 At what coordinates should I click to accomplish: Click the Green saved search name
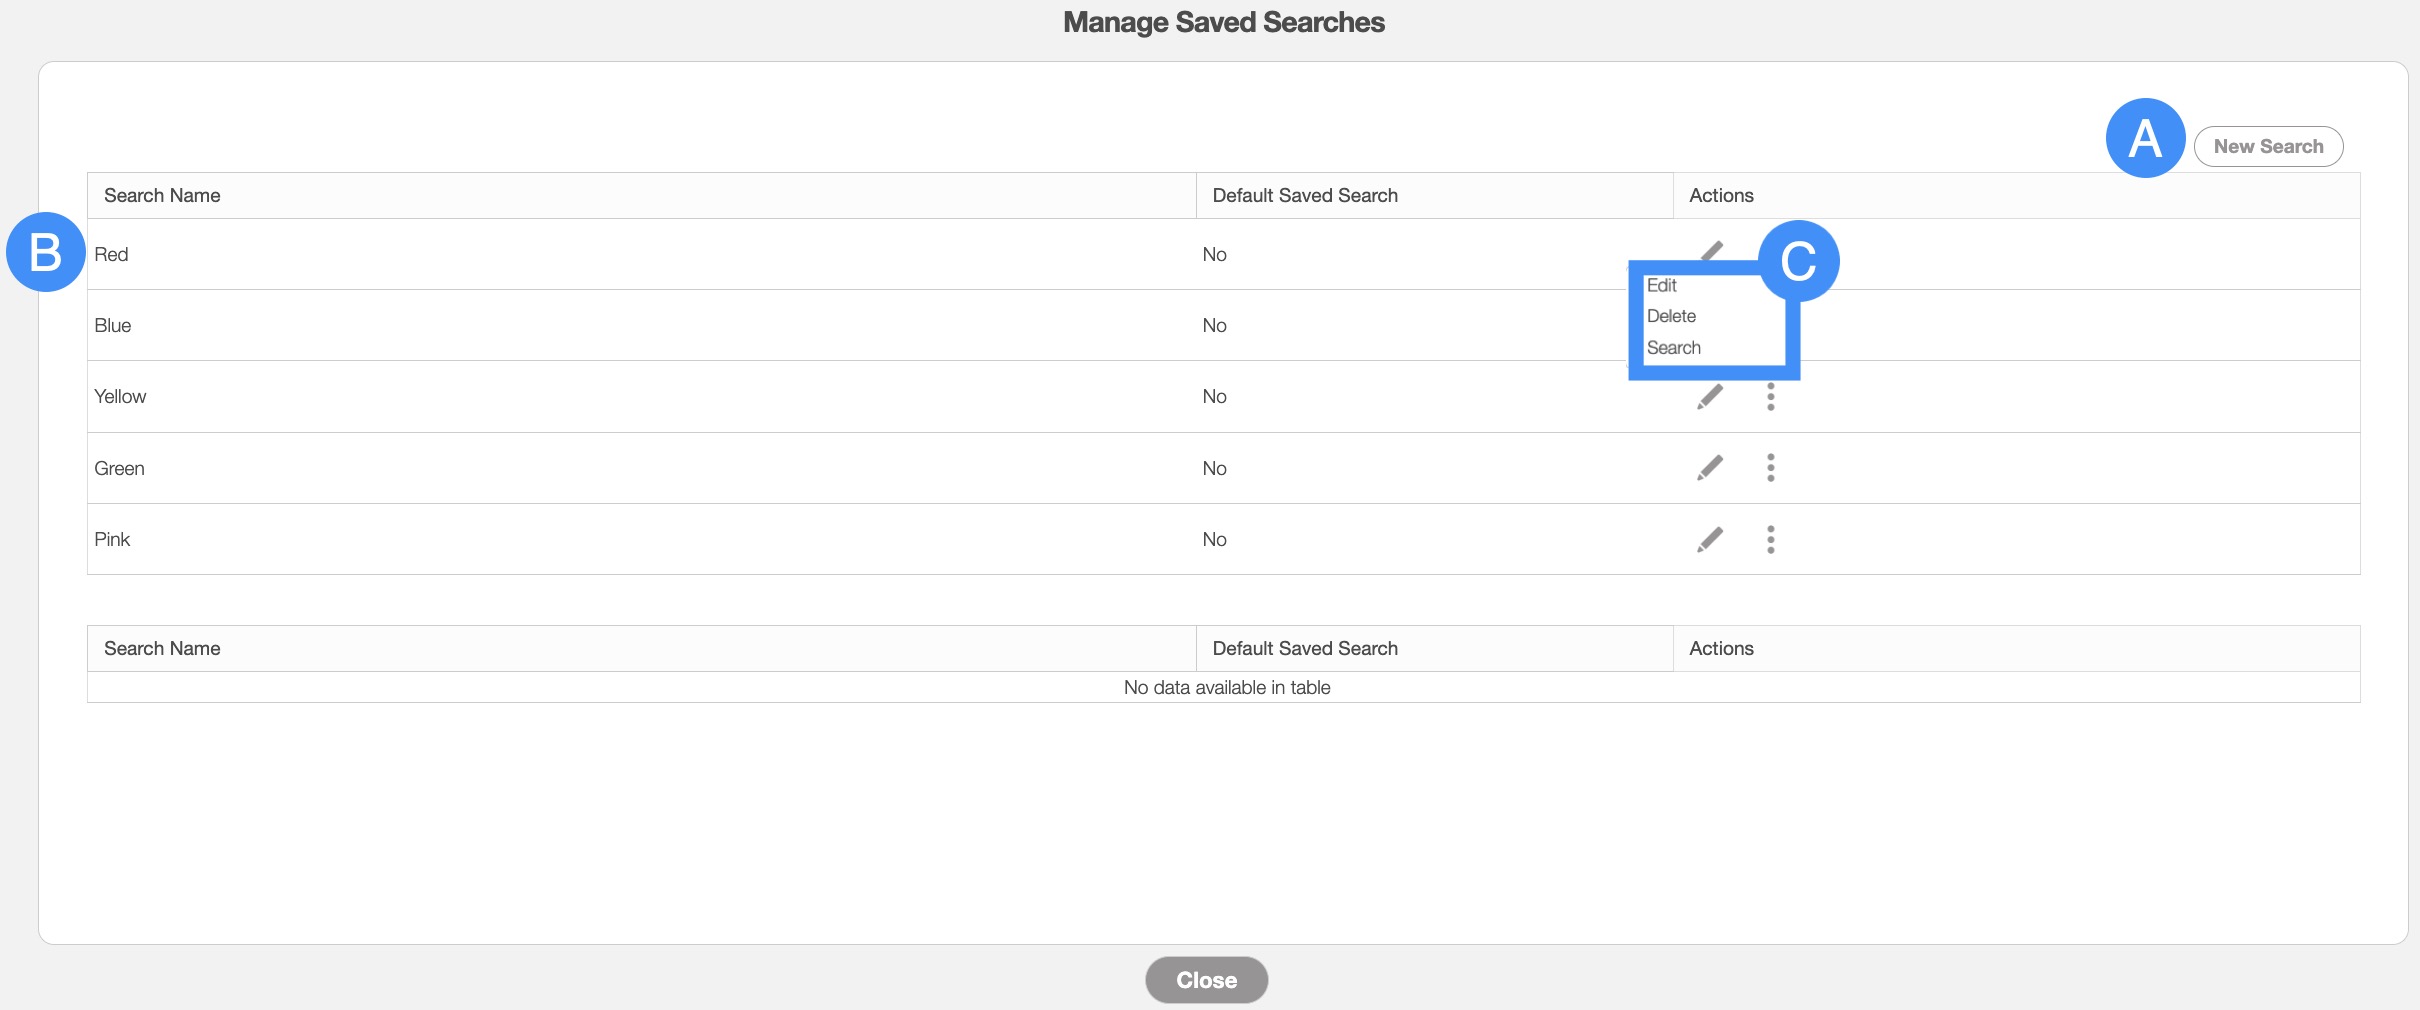coord(119,469)
